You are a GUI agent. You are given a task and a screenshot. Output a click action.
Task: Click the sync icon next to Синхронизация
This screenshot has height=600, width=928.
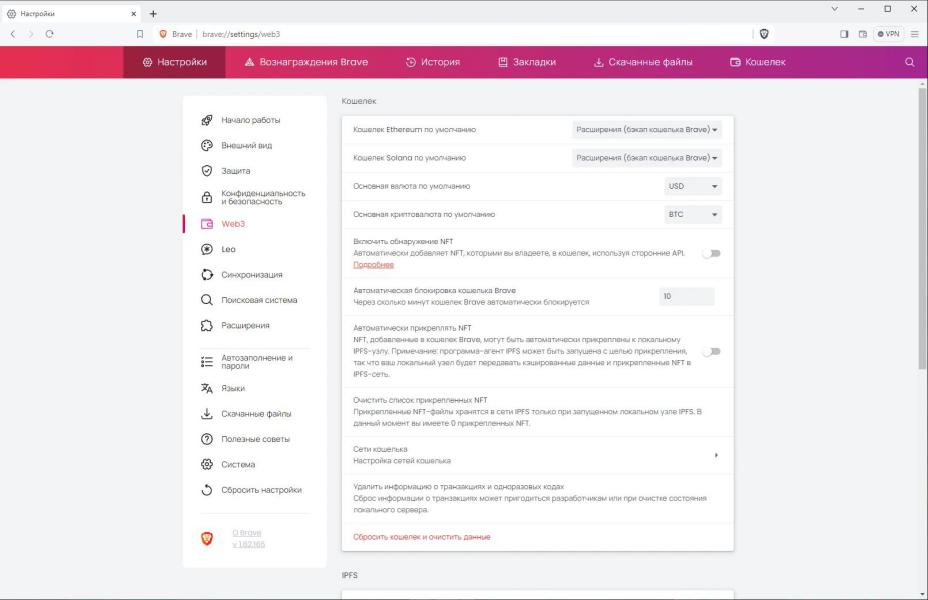pos(207,275)
